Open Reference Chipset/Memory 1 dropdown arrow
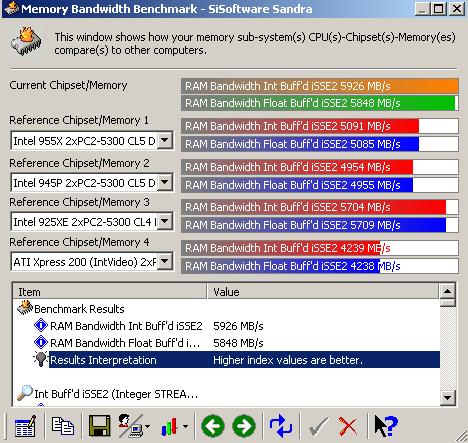The width and height of the screenshot is (468, 443). coord(165,140)
